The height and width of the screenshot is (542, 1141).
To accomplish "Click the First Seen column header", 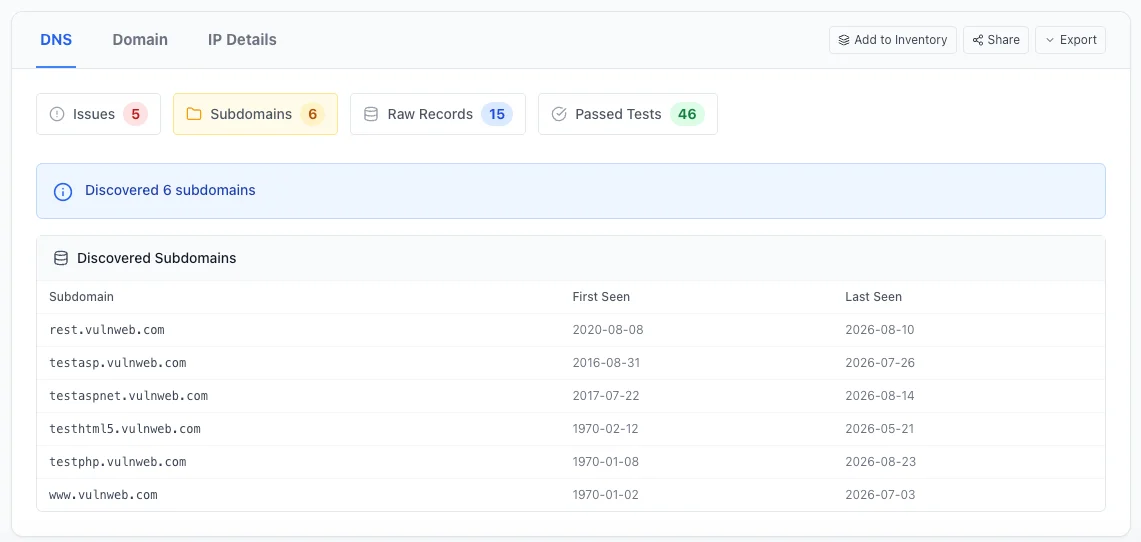I will tap(601, 297).
